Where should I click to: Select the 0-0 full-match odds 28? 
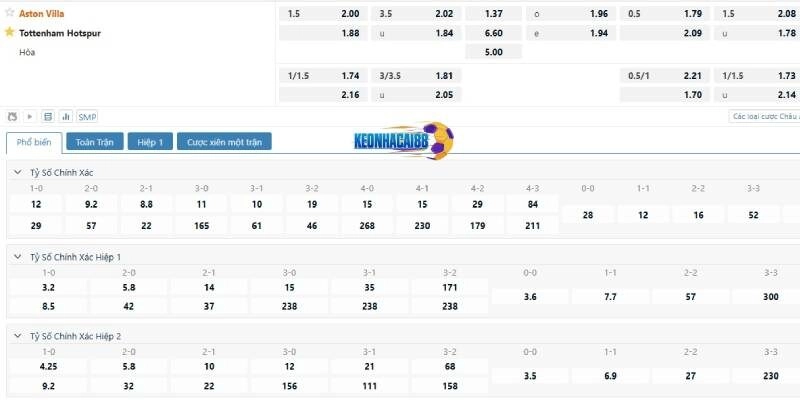(x=587, y=215)
